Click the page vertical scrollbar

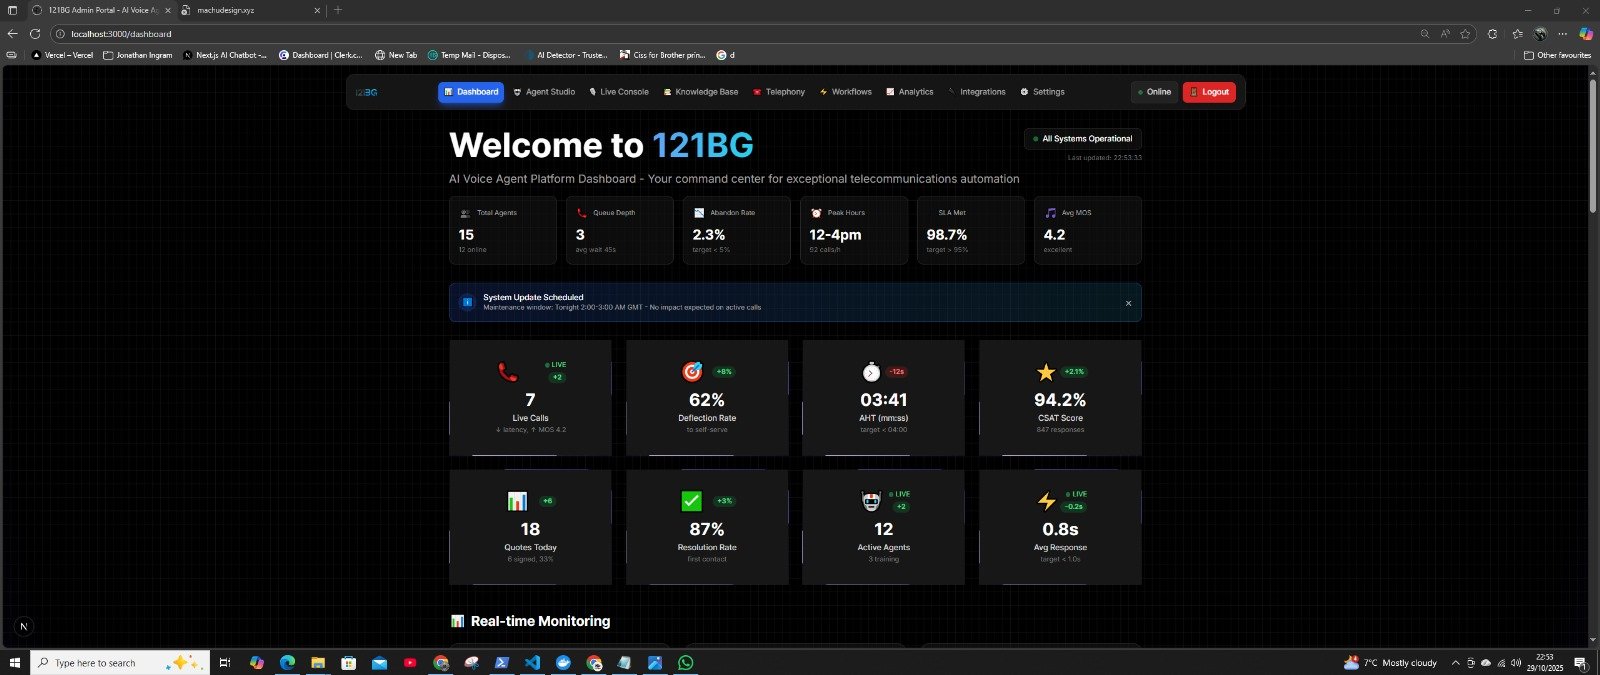tap(1593, 145)
